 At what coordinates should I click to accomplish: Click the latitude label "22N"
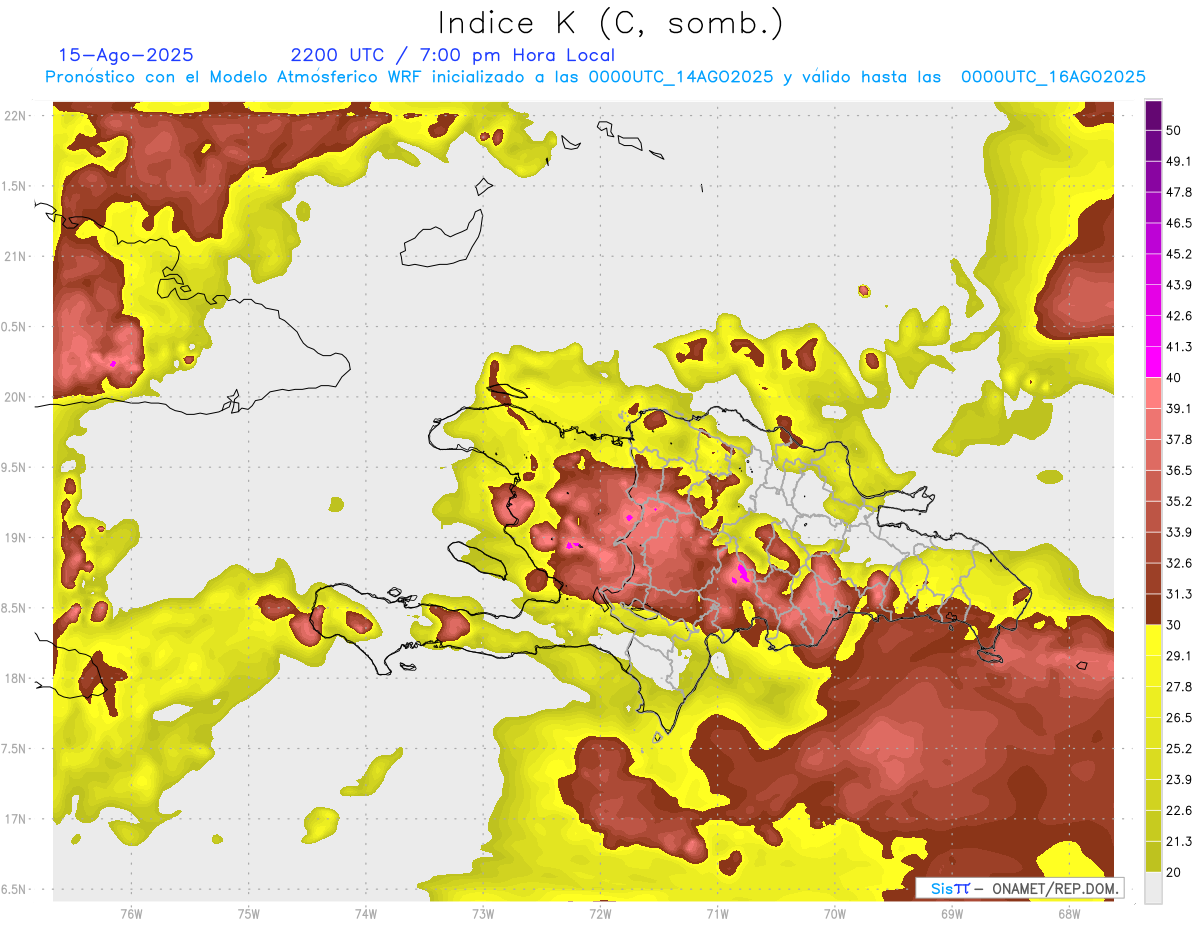(x=16, y=115)
